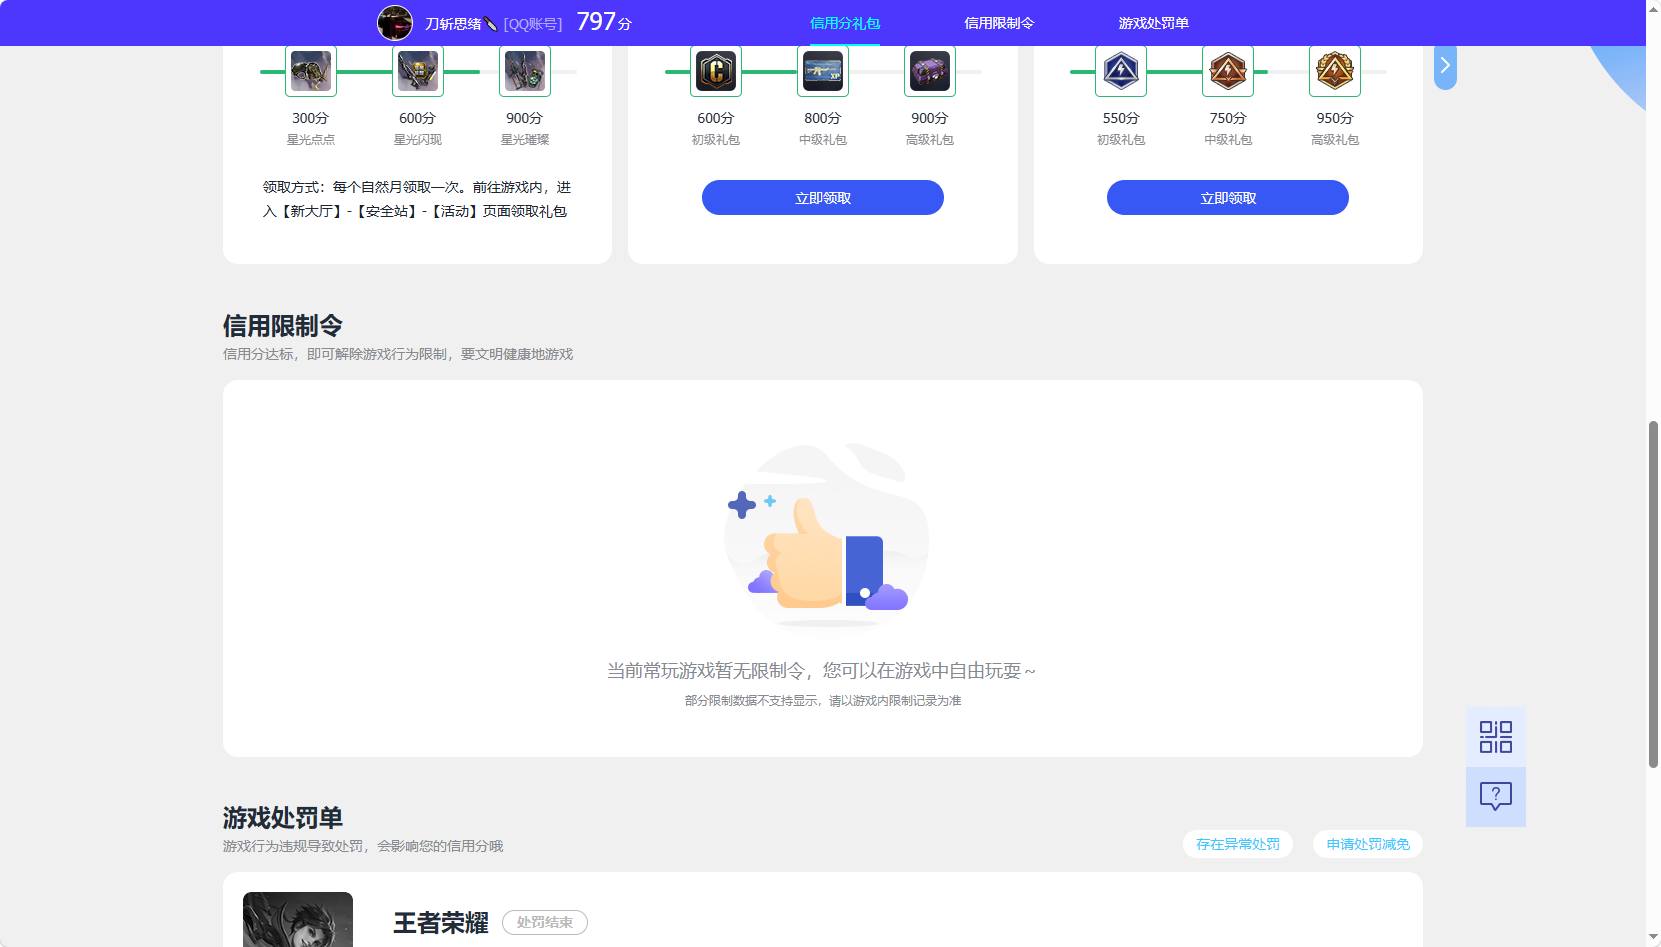The width and height of the screenshot is (1661, 947).
Task: Click username 刀斩思绪 in header
Action: [461, 23]
